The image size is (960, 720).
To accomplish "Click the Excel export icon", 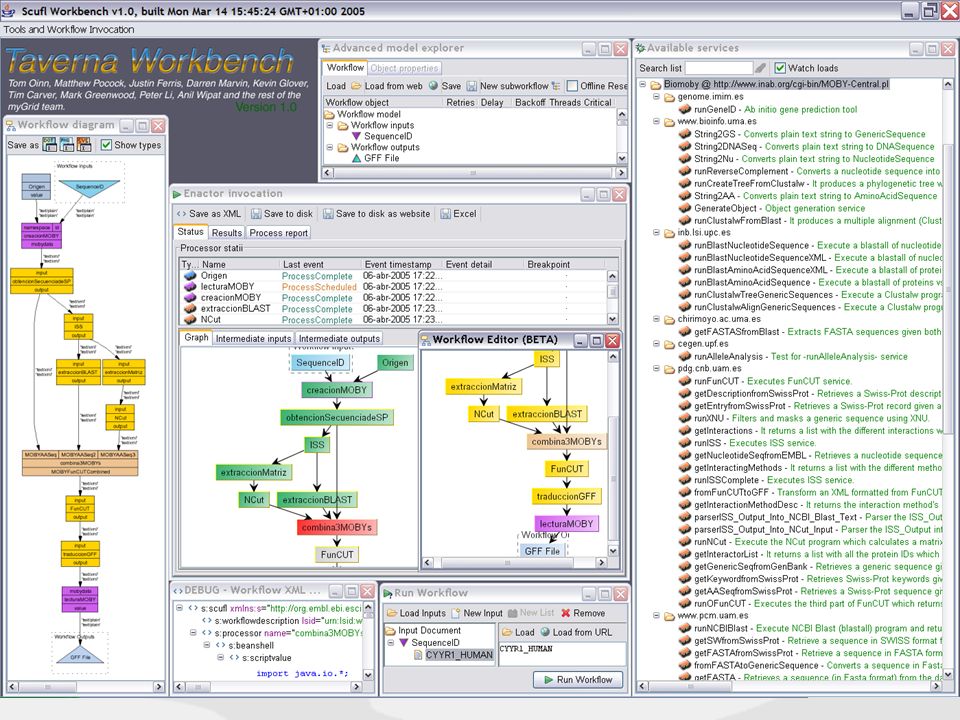I will [x=445, y=214].
